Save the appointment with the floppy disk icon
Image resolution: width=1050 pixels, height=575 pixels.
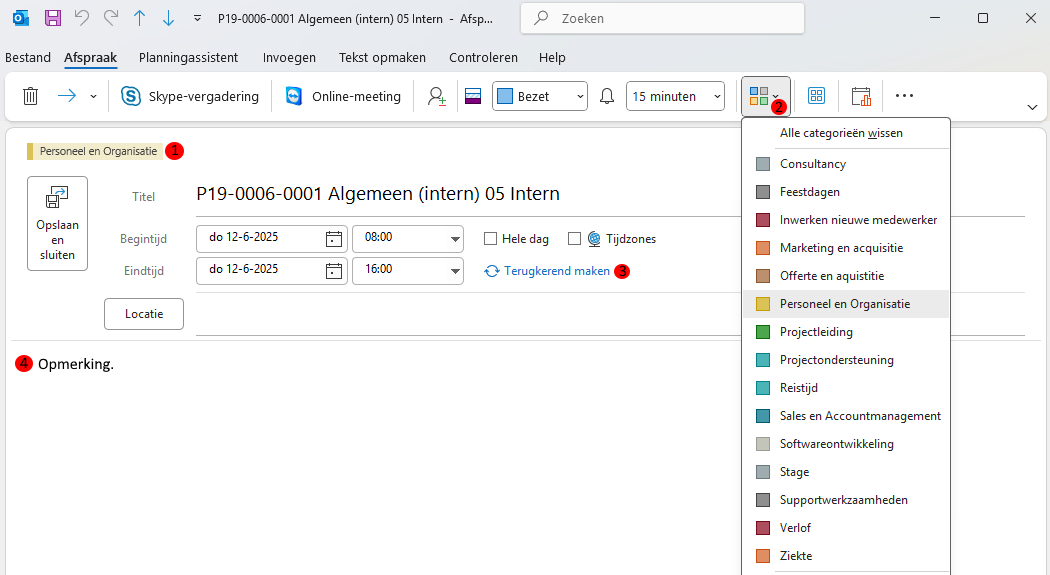53,18
